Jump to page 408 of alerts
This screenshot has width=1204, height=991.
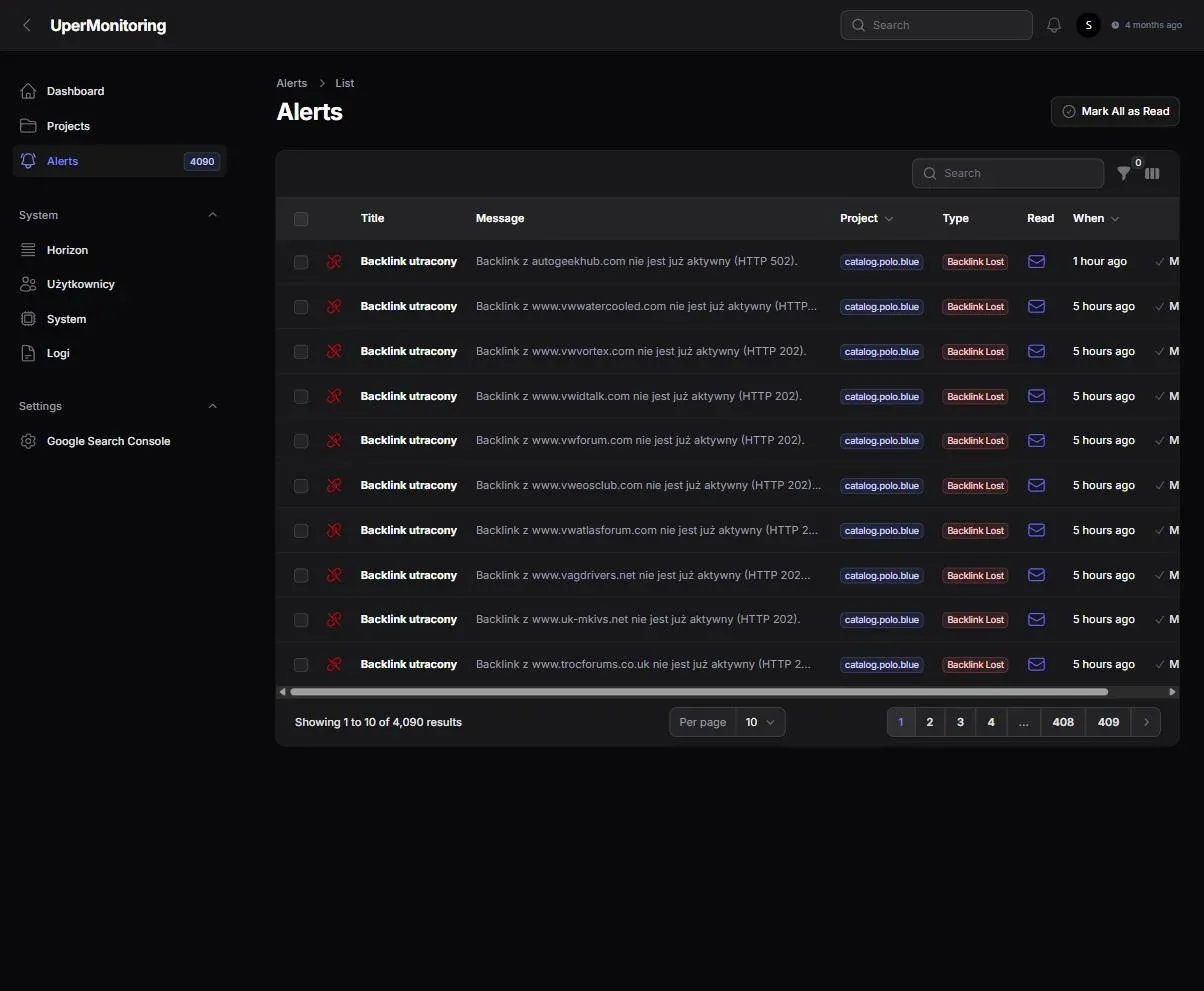pos(1063,722)
